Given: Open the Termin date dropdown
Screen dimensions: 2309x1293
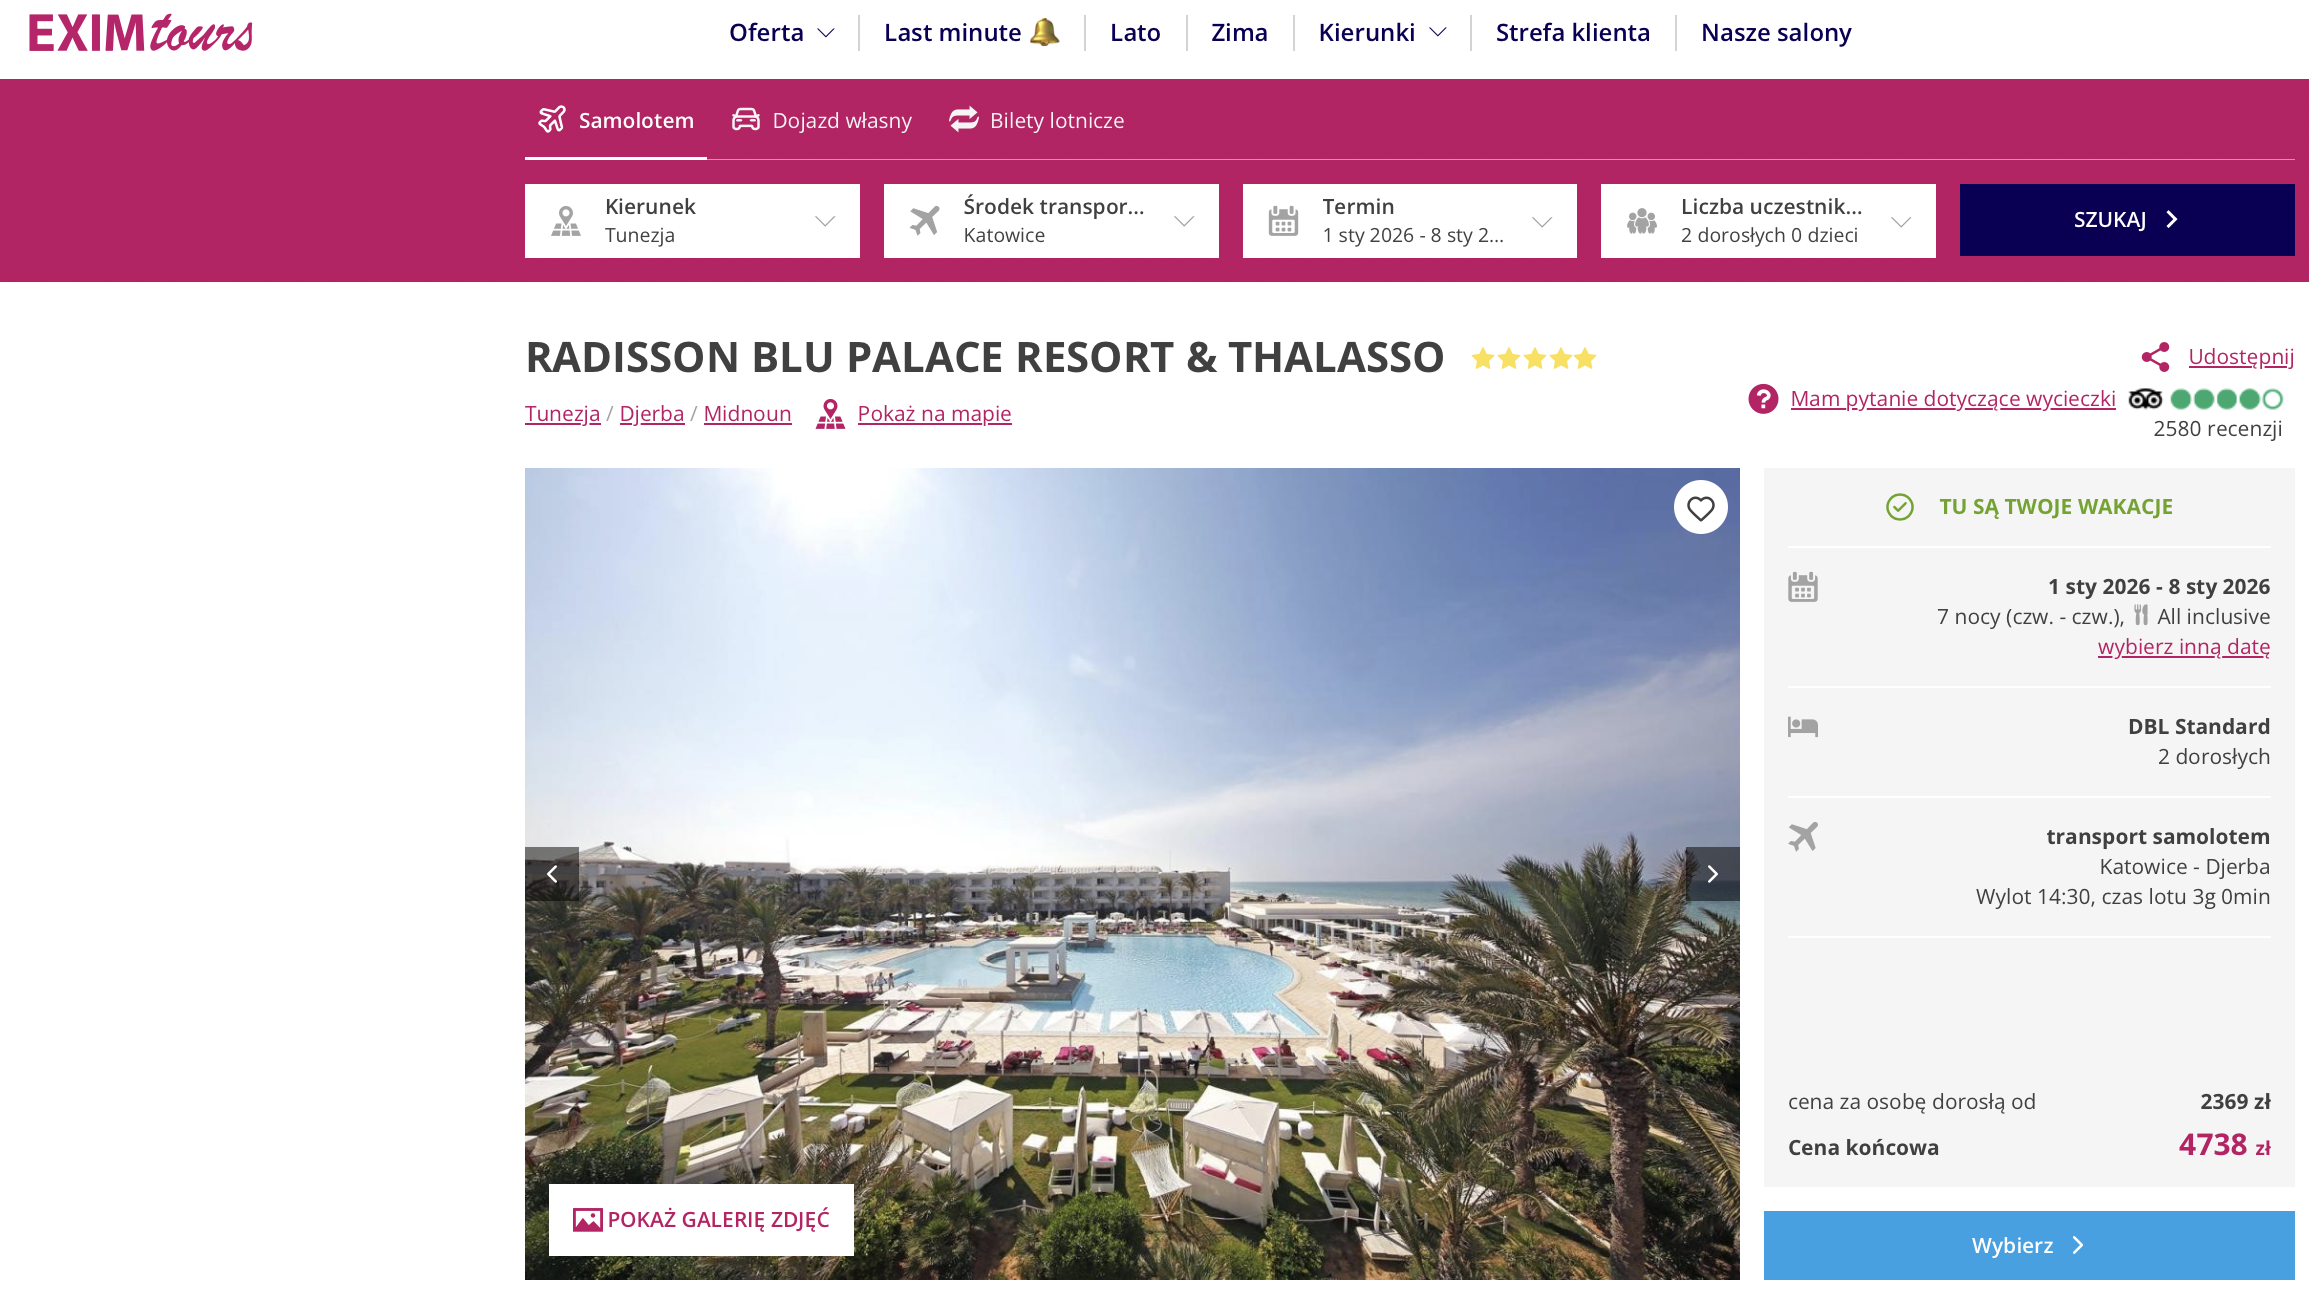Looking at the screenshot, I should click(1409, 221).
